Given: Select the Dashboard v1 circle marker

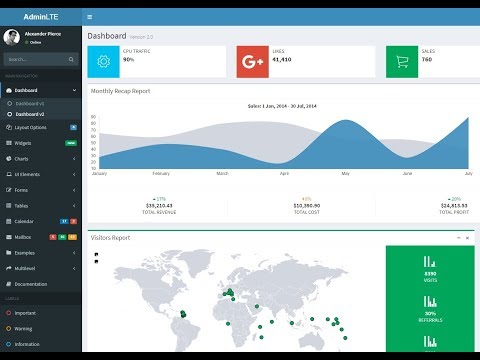Looking at the screenshot, I should click(10, 104).
